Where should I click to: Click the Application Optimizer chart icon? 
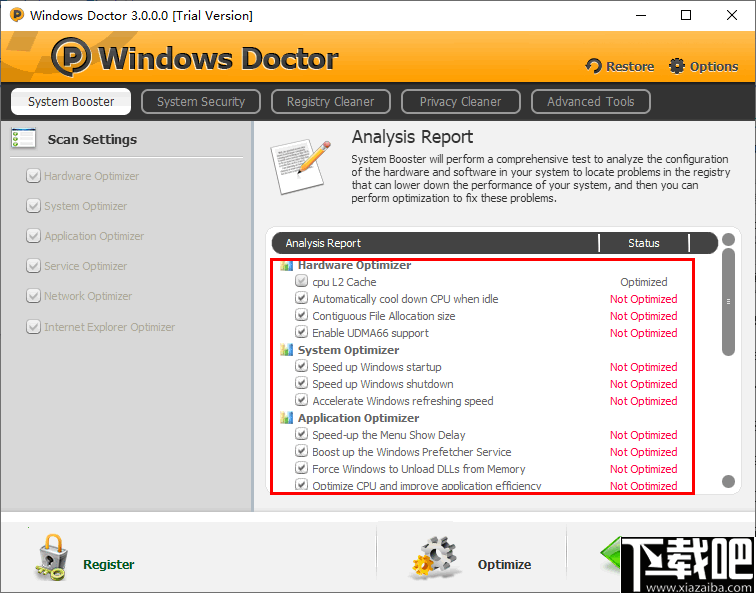(x=287, y=418)
